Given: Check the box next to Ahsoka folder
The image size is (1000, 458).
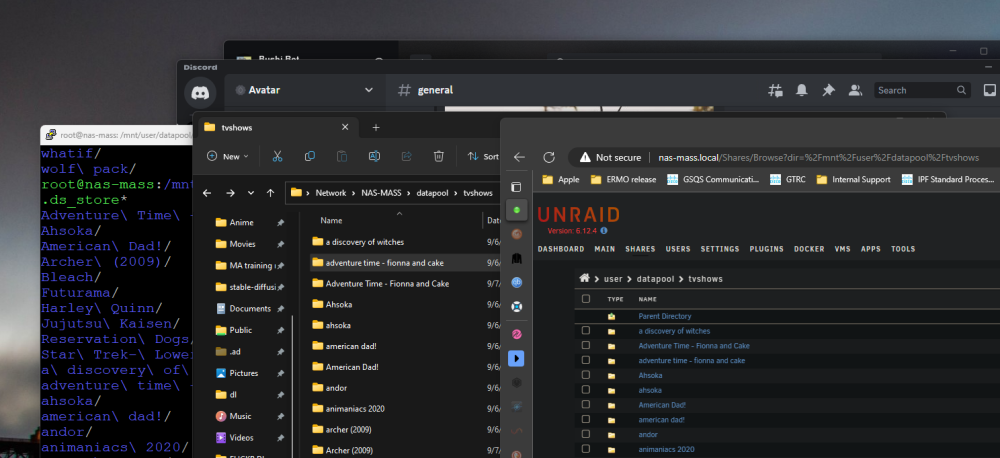Looking at the screenshot, I should [x=585, y=375].
